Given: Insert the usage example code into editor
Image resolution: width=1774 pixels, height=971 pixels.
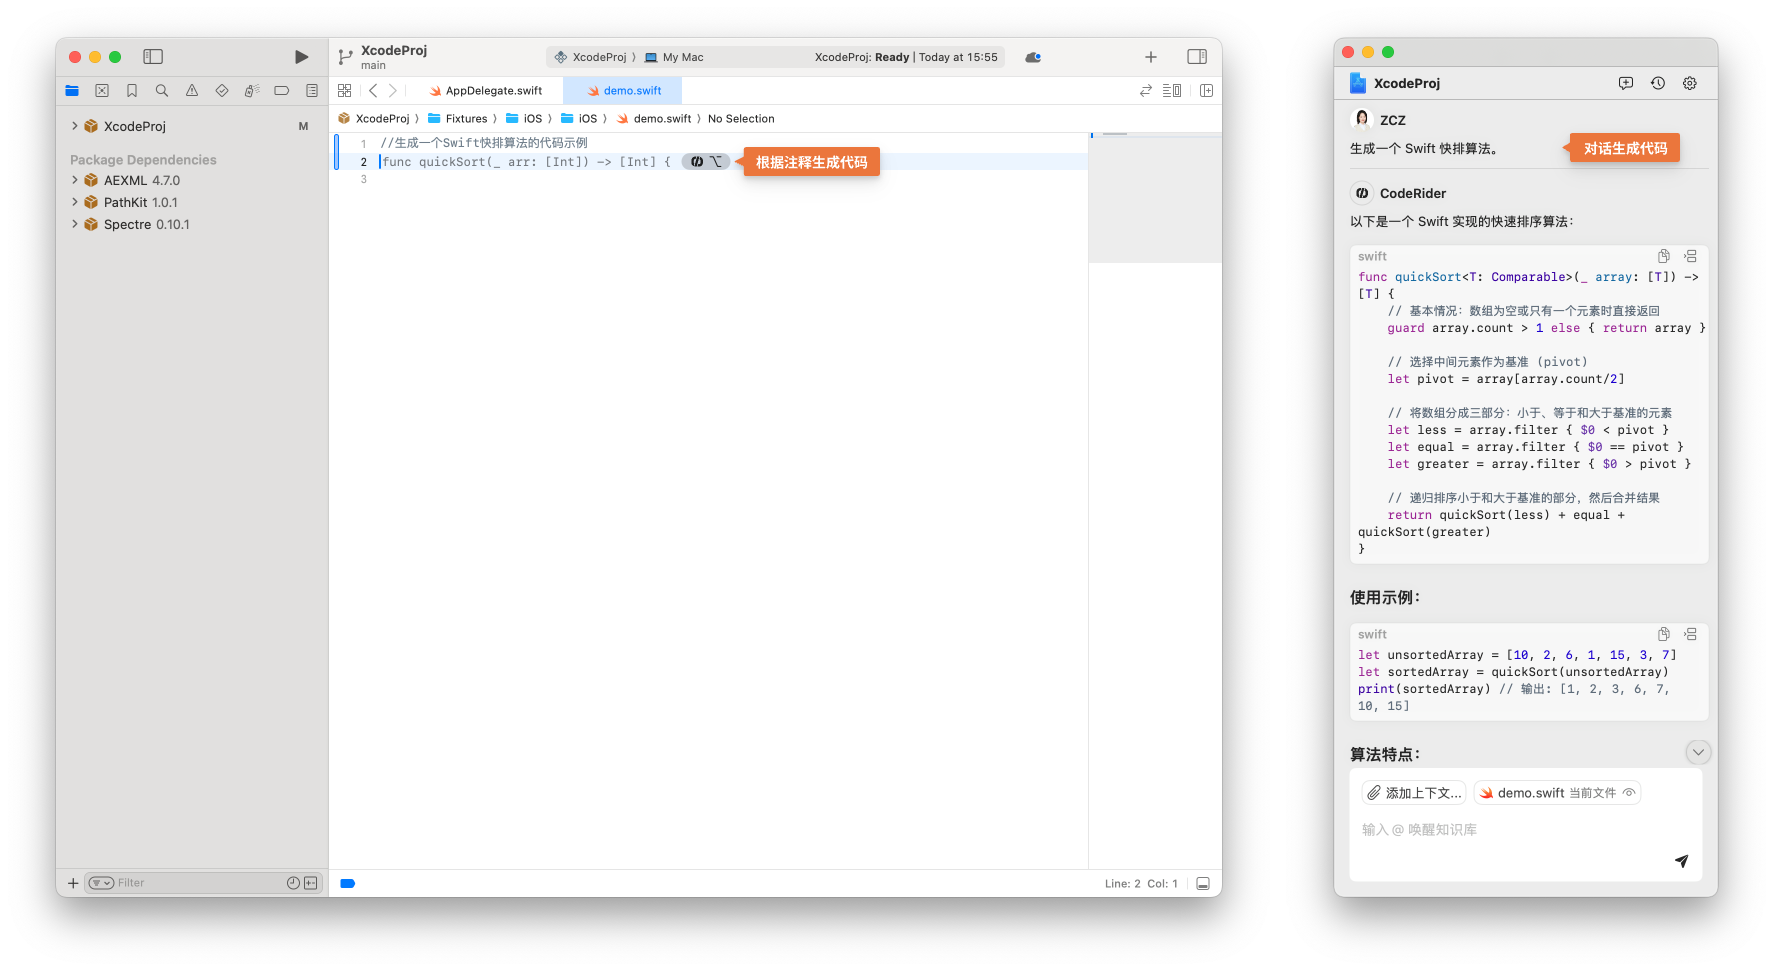Looking at the screenshot, I should [1690, 634].
